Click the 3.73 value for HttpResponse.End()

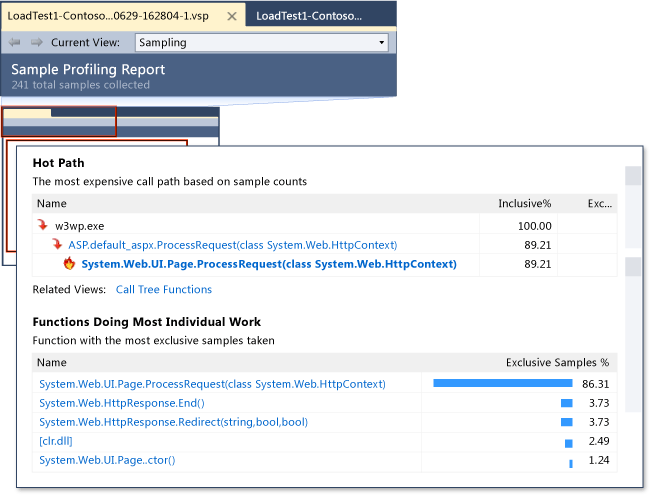click(x=599, y=403)
